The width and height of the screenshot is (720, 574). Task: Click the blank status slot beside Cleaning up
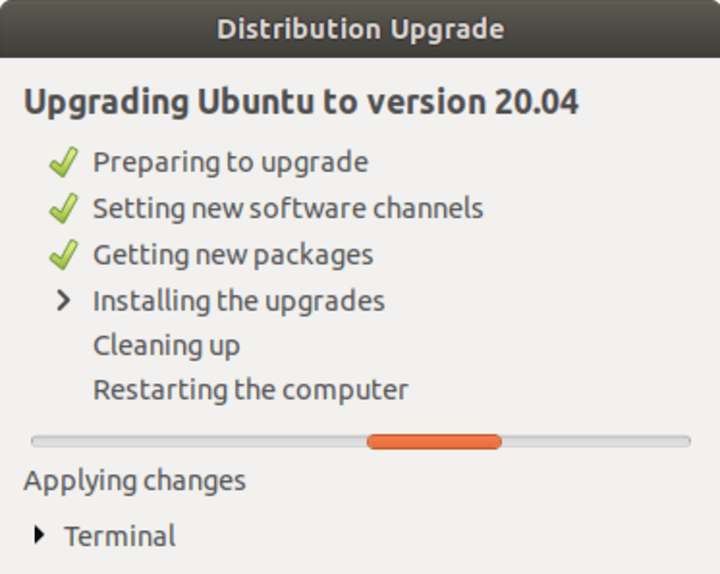click(x=64, y=346)
